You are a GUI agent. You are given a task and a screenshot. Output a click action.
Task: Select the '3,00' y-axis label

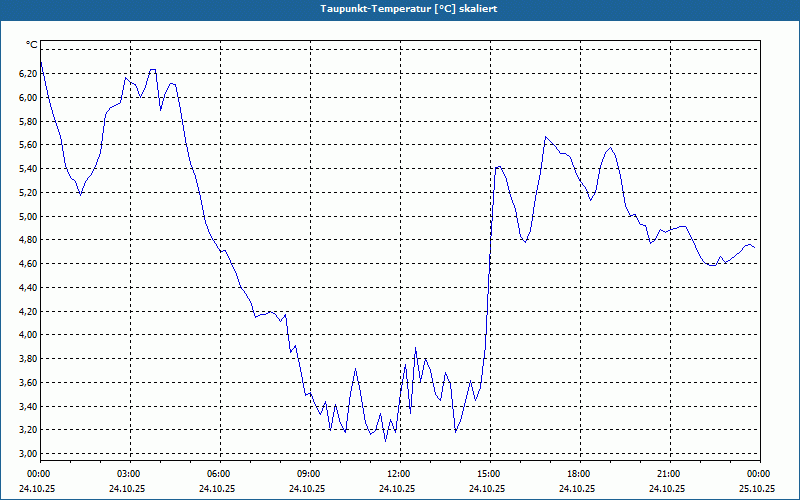click(28, 454)
